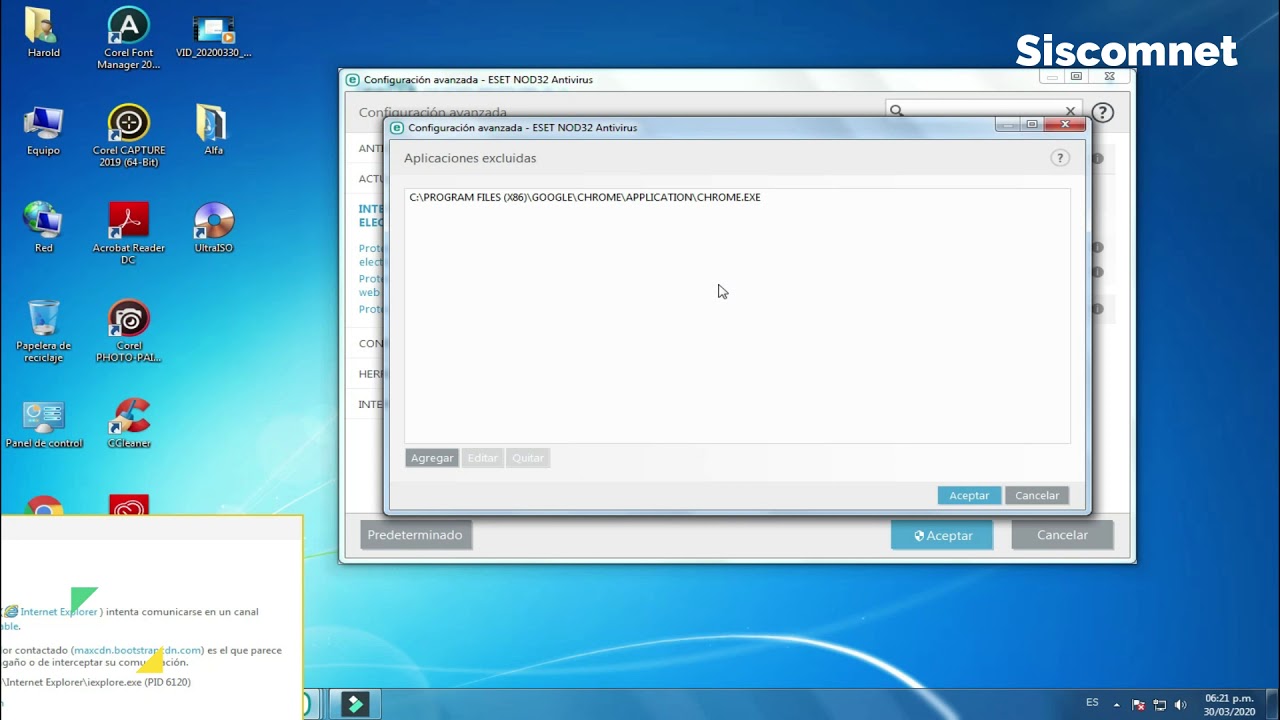Open Action Center flag tray icon
This screenshot has height=720, width=1280.
(x=1138, y=704)
